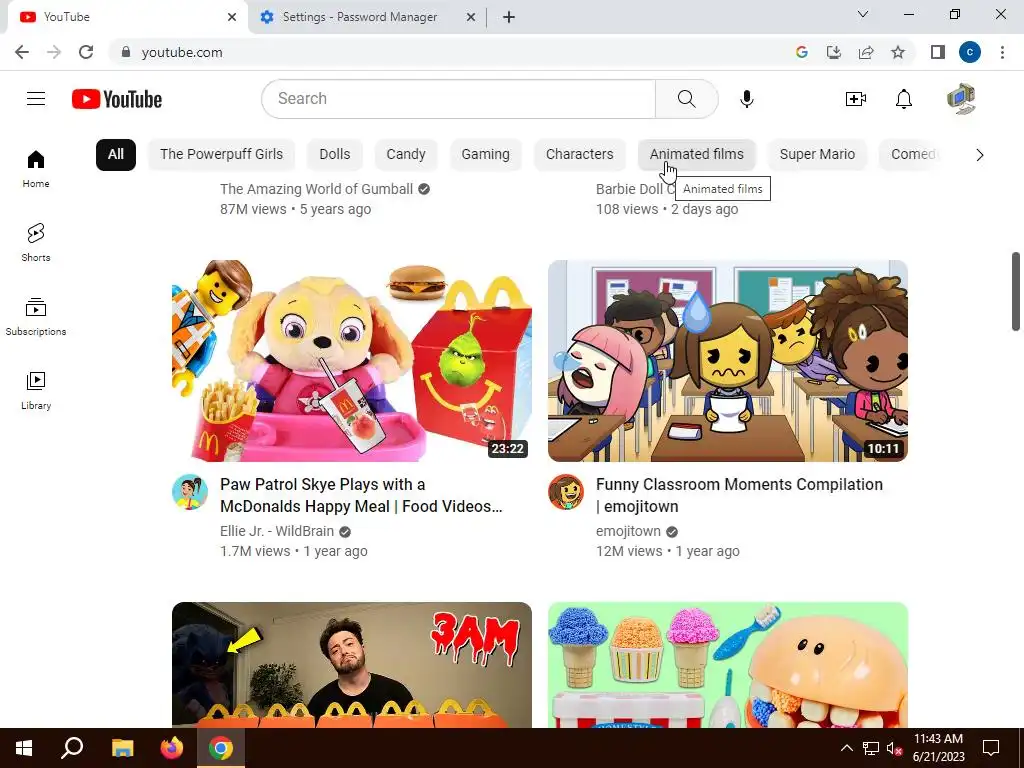Open the muted volume tray icon
Viewport: 1024px width, 768px height.
click(x=894, y=748)
